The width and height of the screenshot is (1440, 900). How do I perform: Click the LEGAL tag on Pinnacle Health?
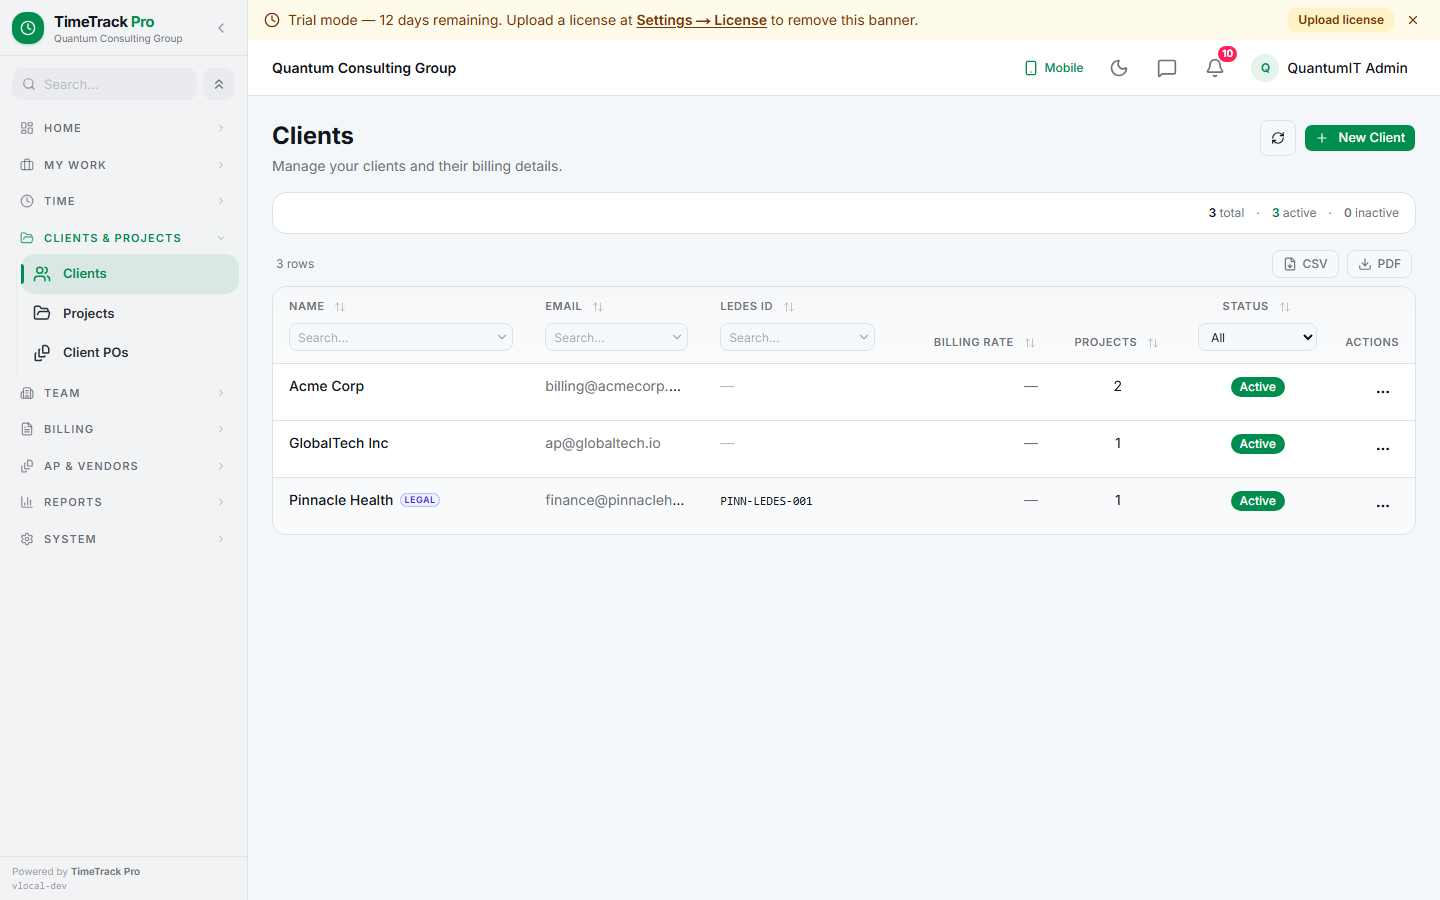[420, 500]
